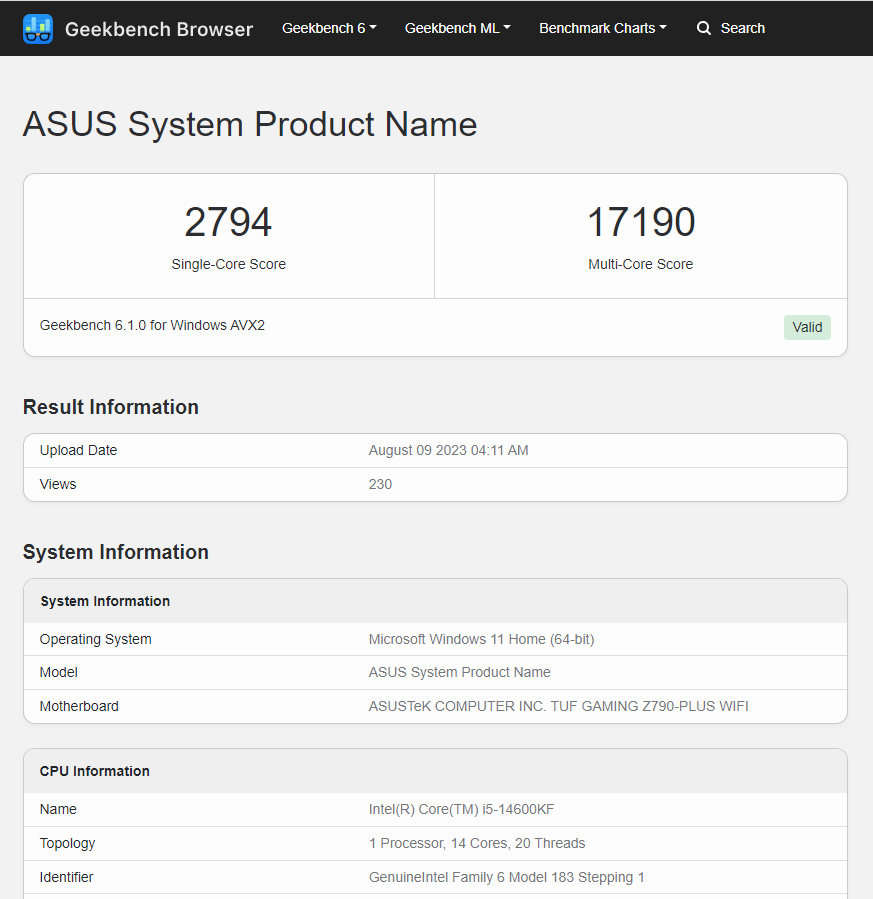The height and width of the screenshot is (899, 873).
Task: Click the Geekbench logo icon
Action: [x=38, y=29]
